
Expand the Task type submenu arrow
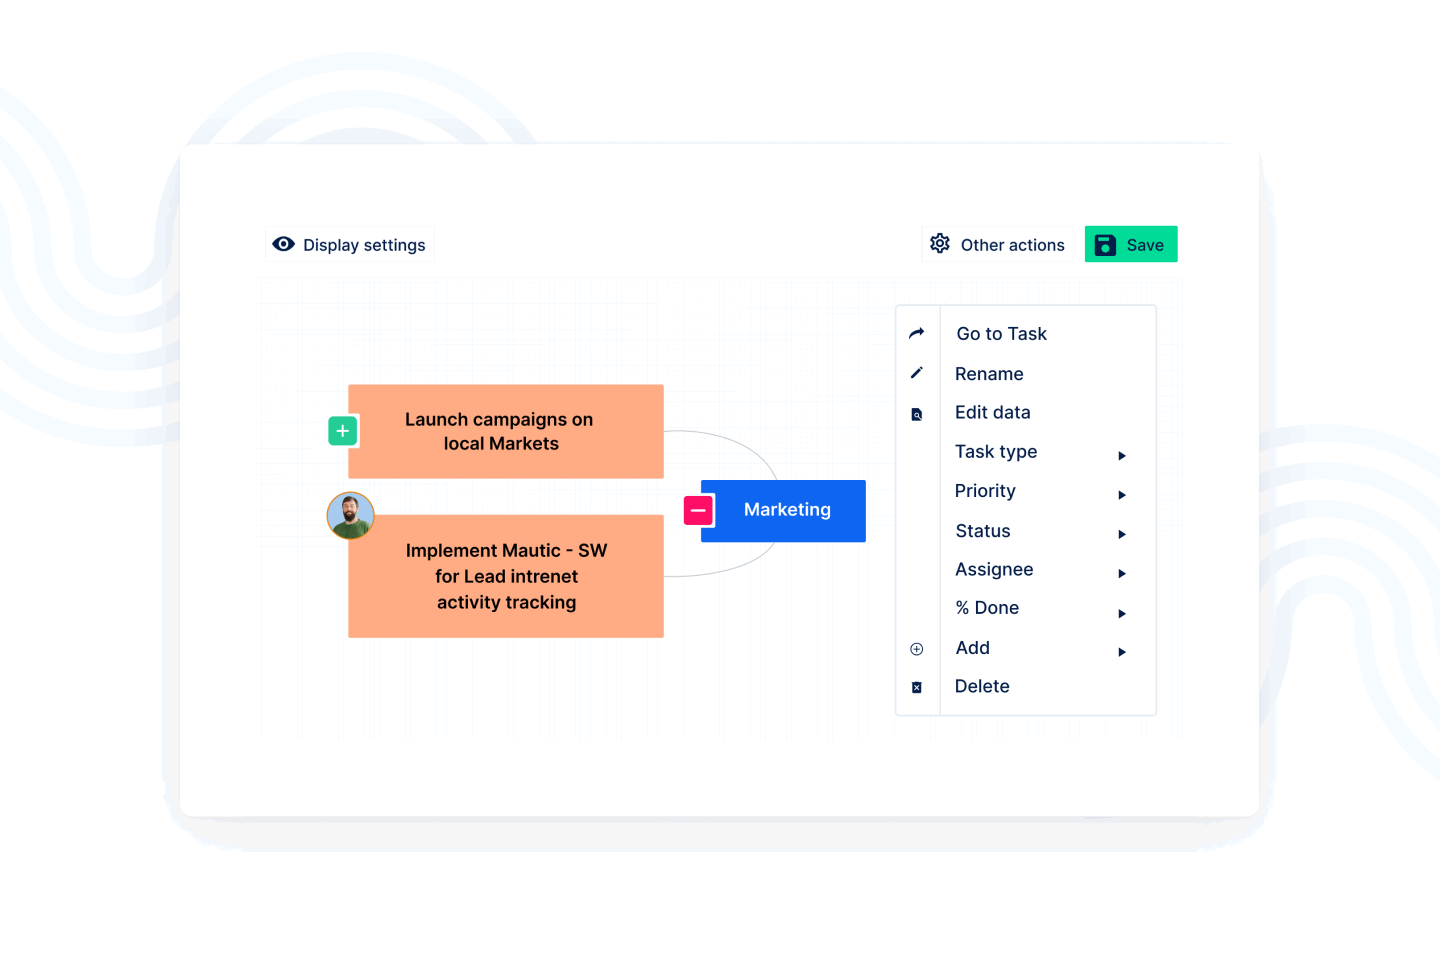point(1122,456)
